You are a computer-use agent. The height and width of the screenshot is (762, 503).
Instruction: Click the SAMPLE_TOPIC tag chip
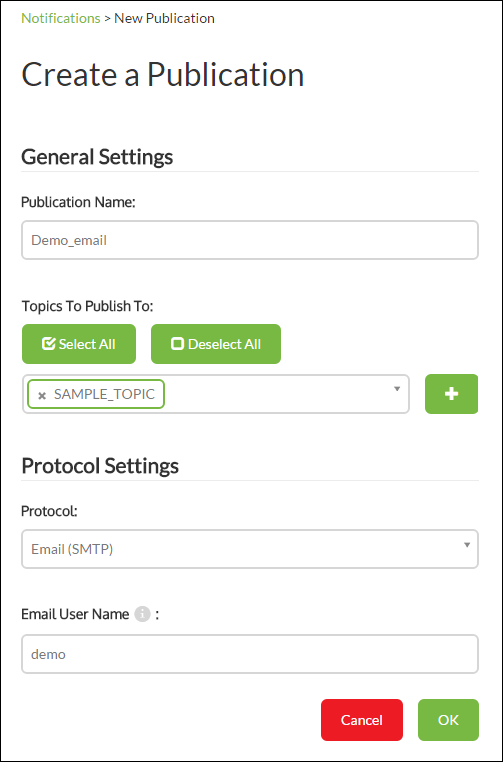(x=96, y=394)
